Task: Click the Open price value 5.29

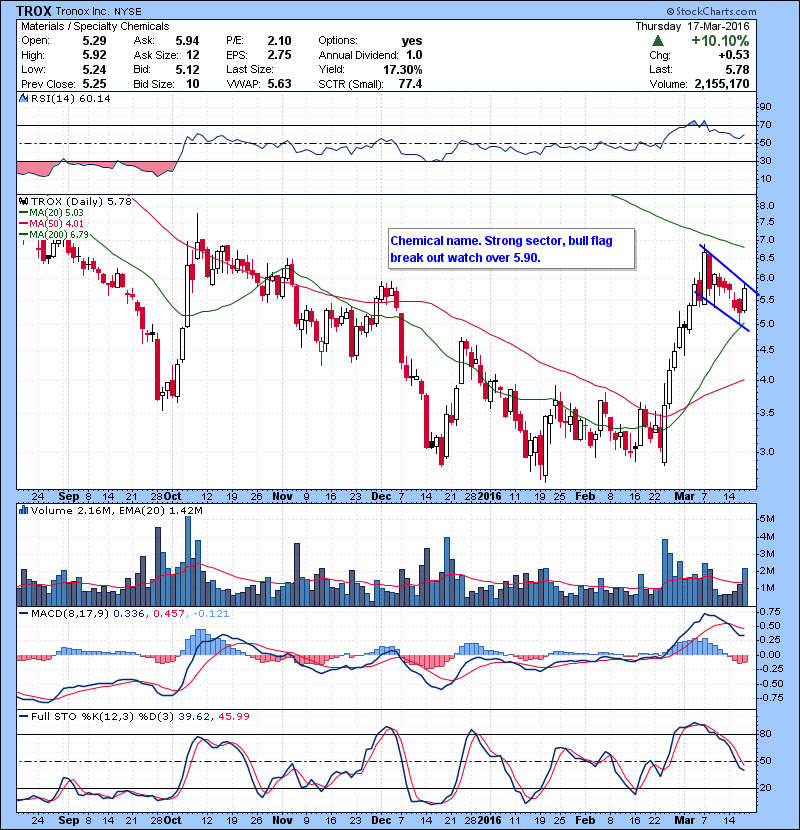Action: [x=94, y=41]
